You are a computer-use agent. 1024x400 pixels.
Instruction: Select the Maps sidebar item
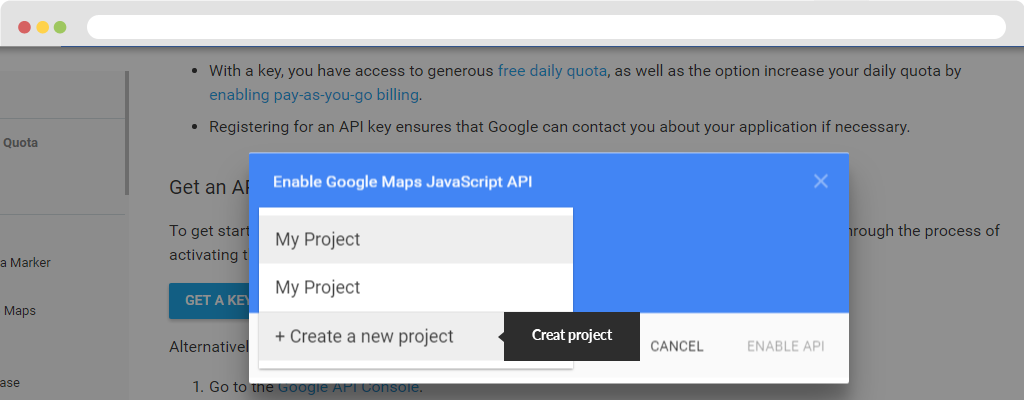(x=20, y=310)
